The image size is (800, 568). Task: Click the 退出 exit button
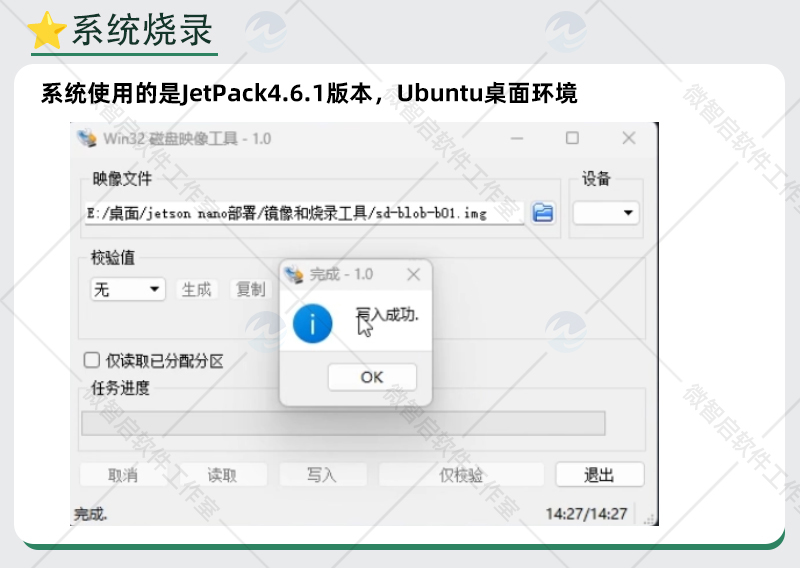599,475
